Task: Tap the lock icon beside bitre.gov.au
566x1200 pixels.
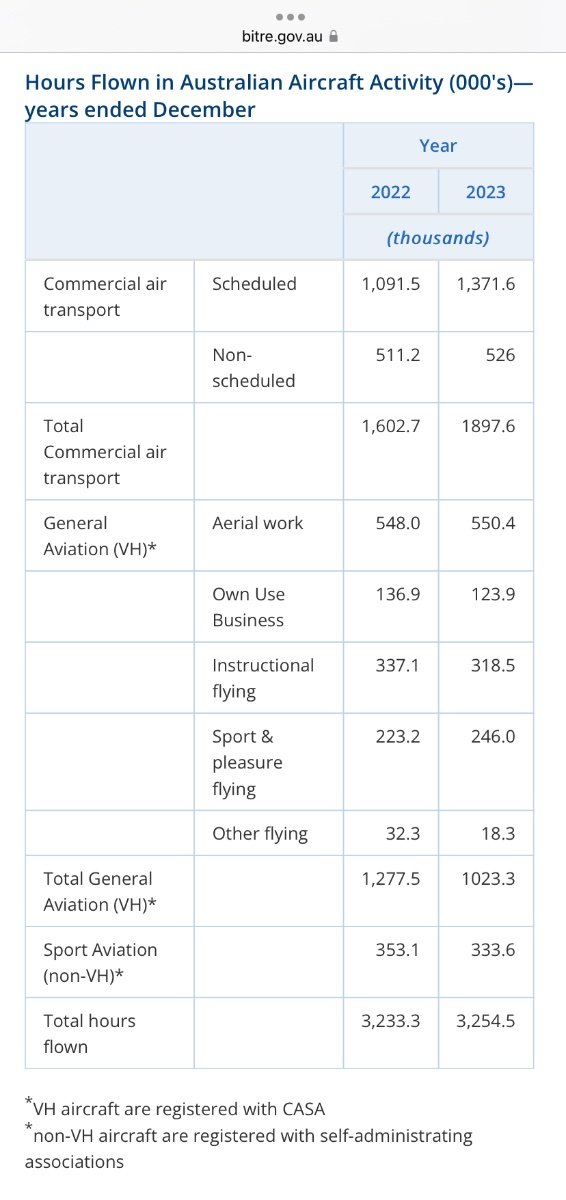Action: point(334,35)
